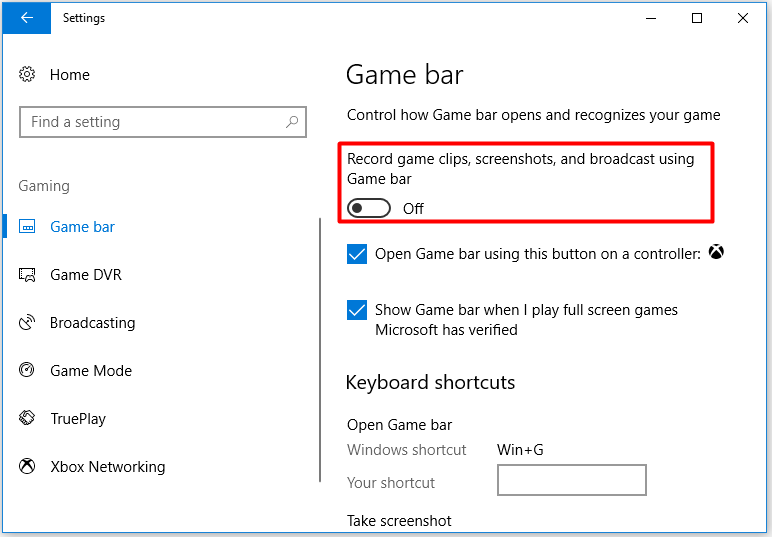Viewport: 772px width, 537px height.
Task: Open Game Mode settings
Action: [91, 370]
